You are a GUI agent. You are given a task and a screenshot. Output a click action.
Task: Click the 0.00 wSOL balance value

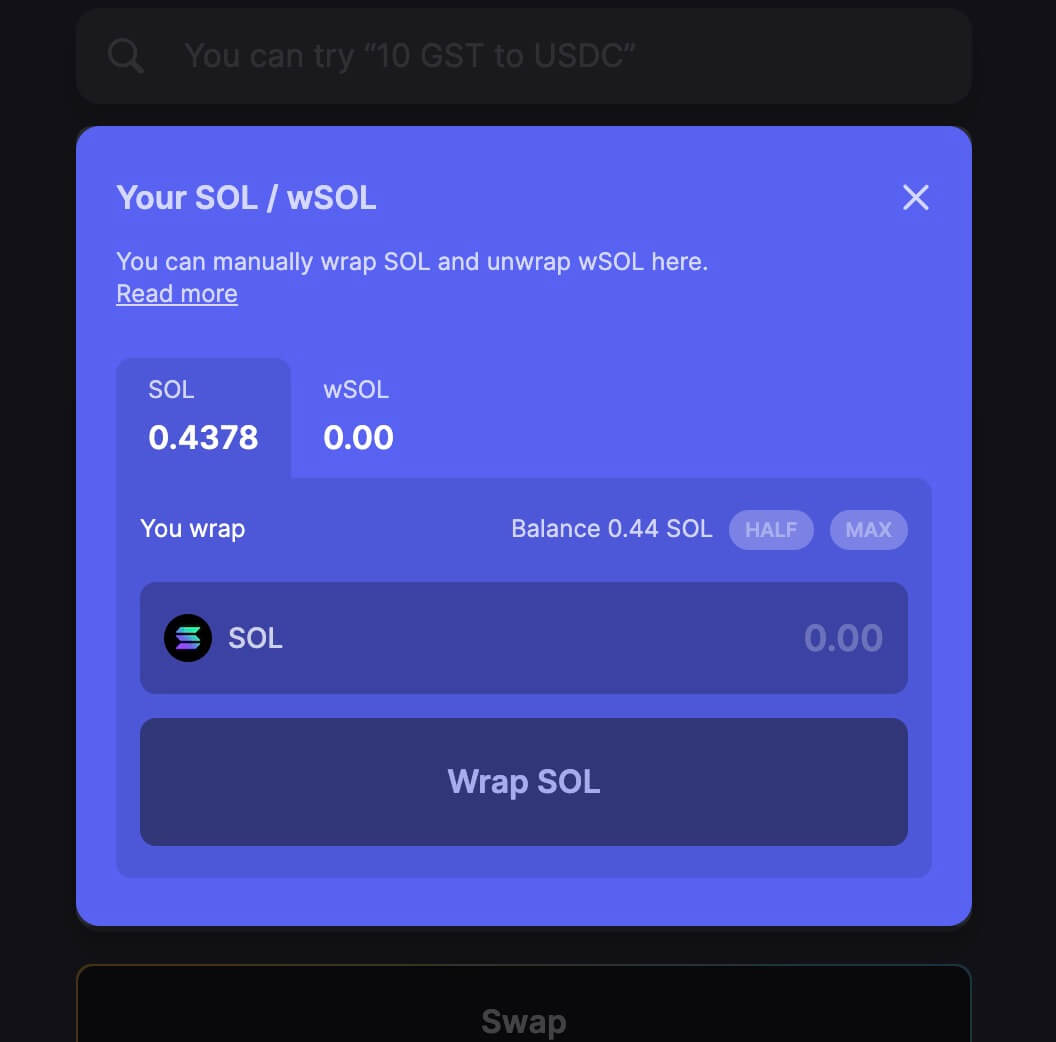pyautogui.click(x=358, y=438)
